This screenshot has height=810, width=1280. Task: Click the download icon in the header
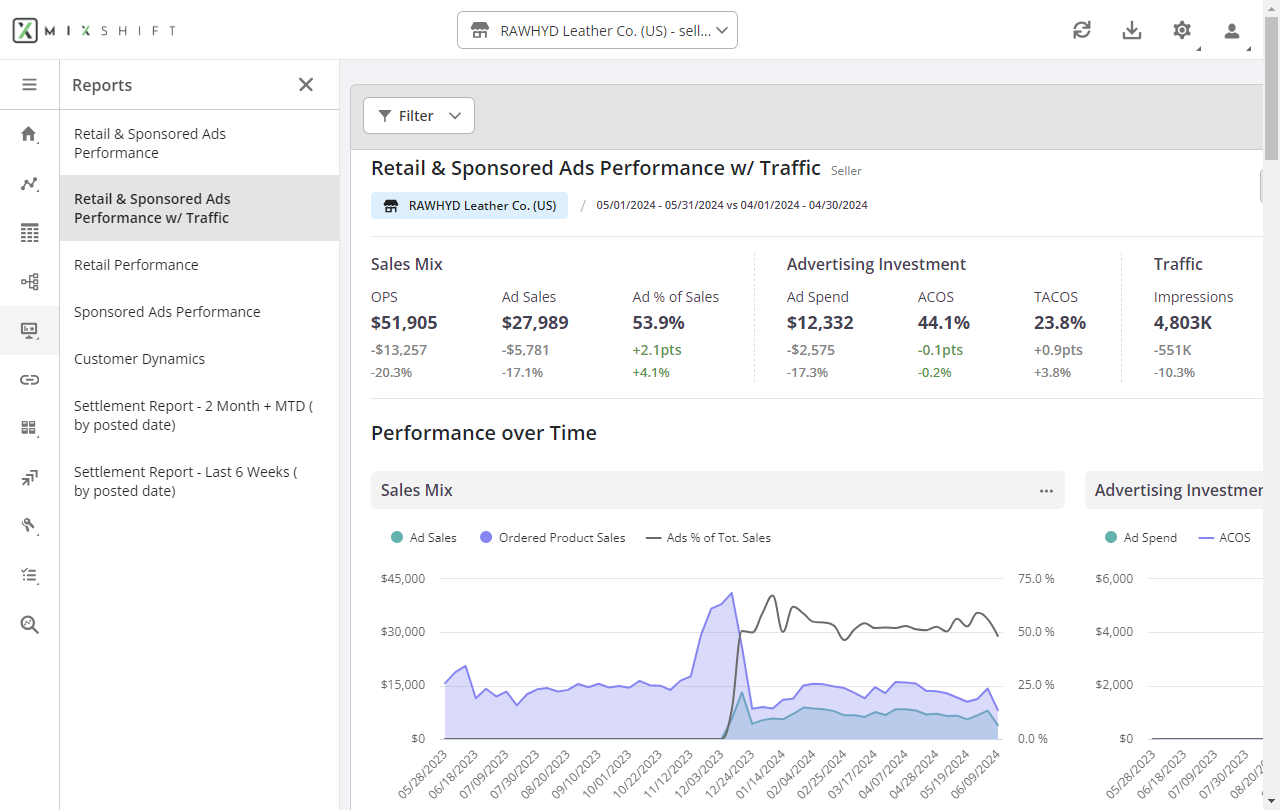click(1132, 30)
